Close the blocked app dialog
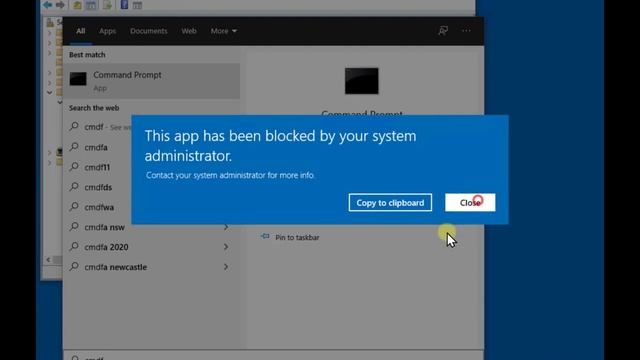640x360 pixels. tap(470, 202)
